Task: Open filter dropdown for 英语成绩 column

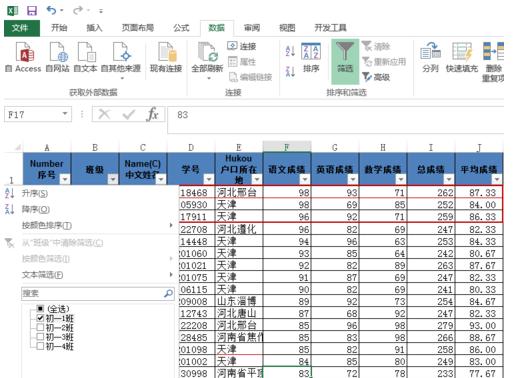Action: (x=353, y=179)
